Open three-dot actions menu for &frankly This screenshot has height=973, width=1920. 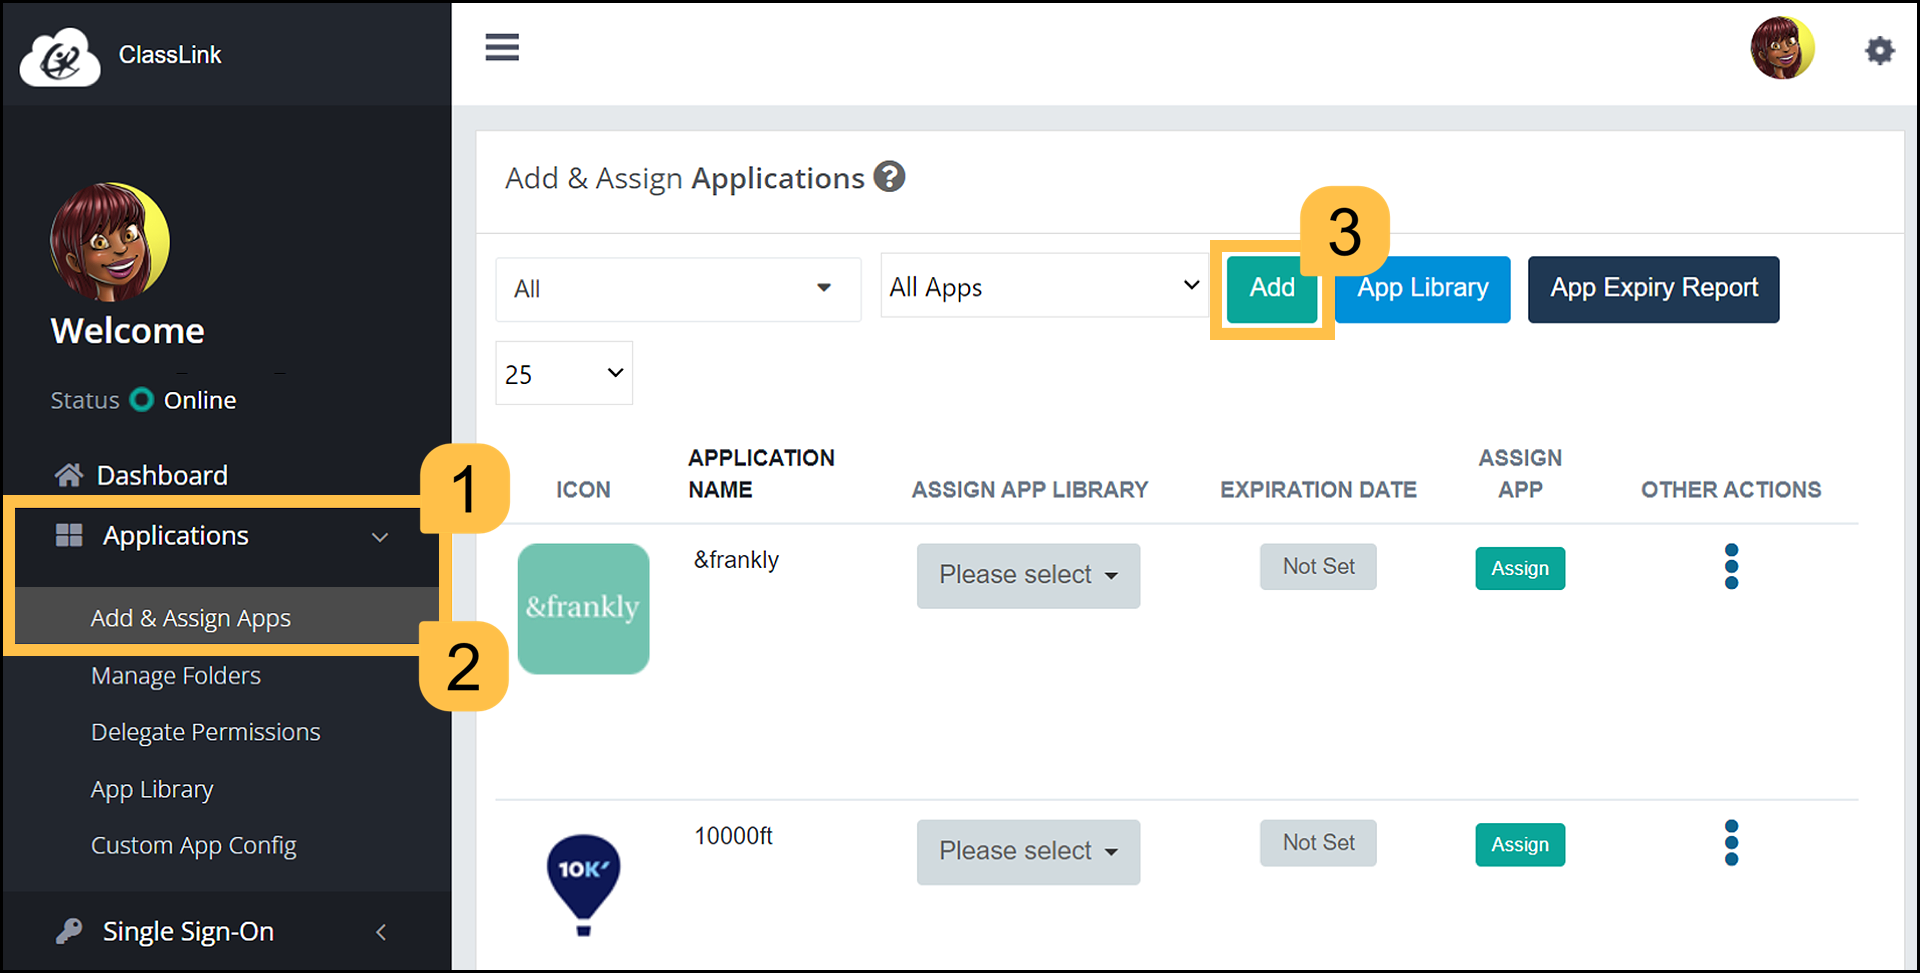click(x=1731, y=567)
